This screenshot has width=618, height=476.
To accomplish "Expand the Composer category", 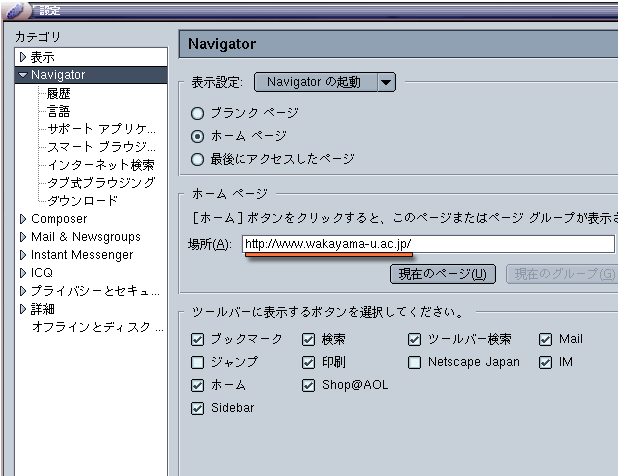I will point(22,219).
